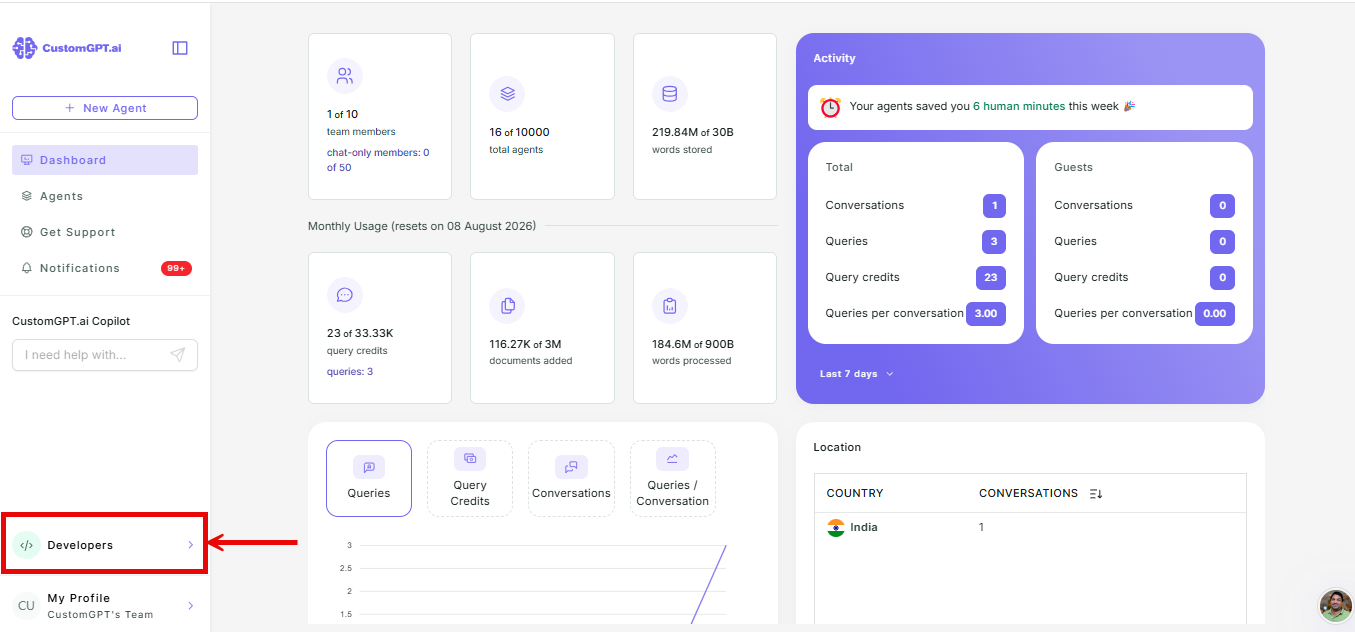Open Get Support menu item
Viewport: 1355px width, 632px height.
coord(105,232)
